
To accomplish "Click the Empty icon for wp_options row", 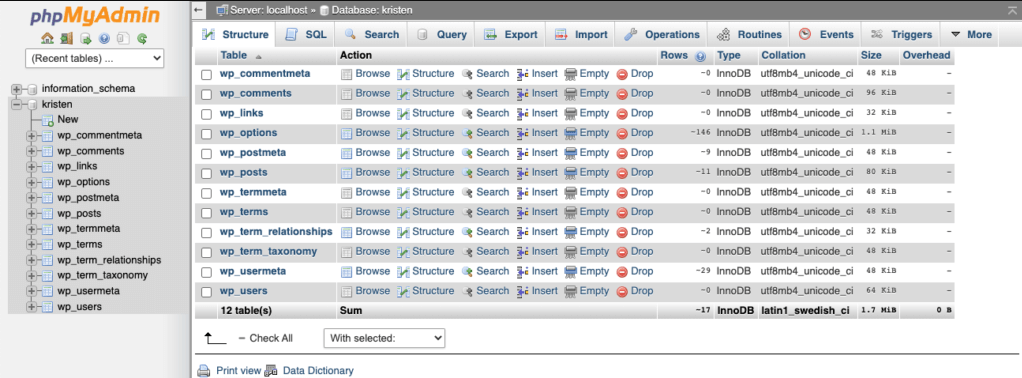I will coord(571,133).
